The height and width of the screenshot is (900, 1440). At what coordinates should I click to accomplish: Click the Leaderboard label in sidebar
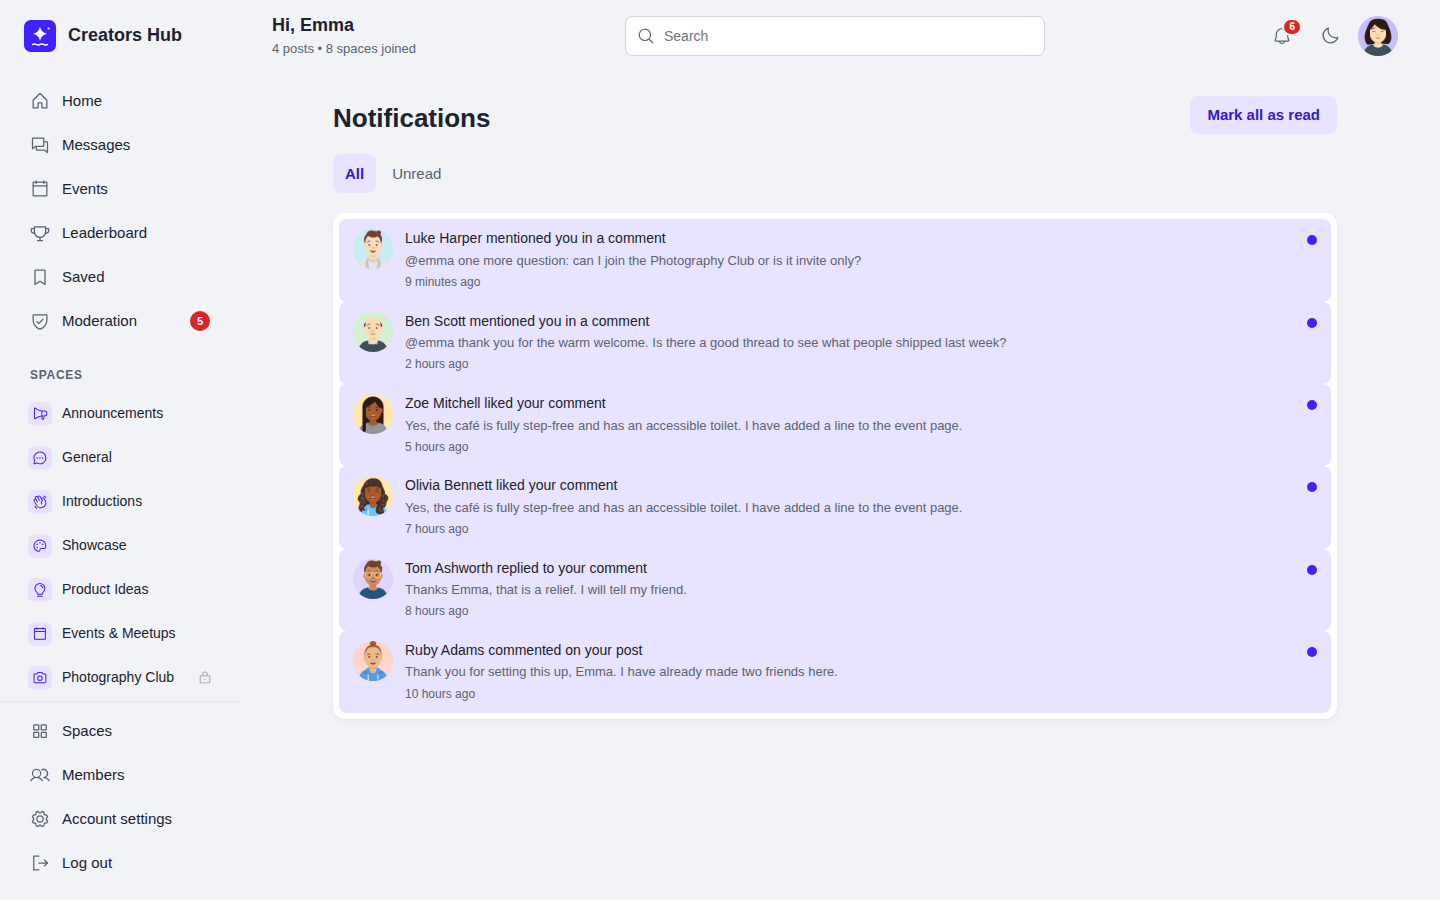104,233
